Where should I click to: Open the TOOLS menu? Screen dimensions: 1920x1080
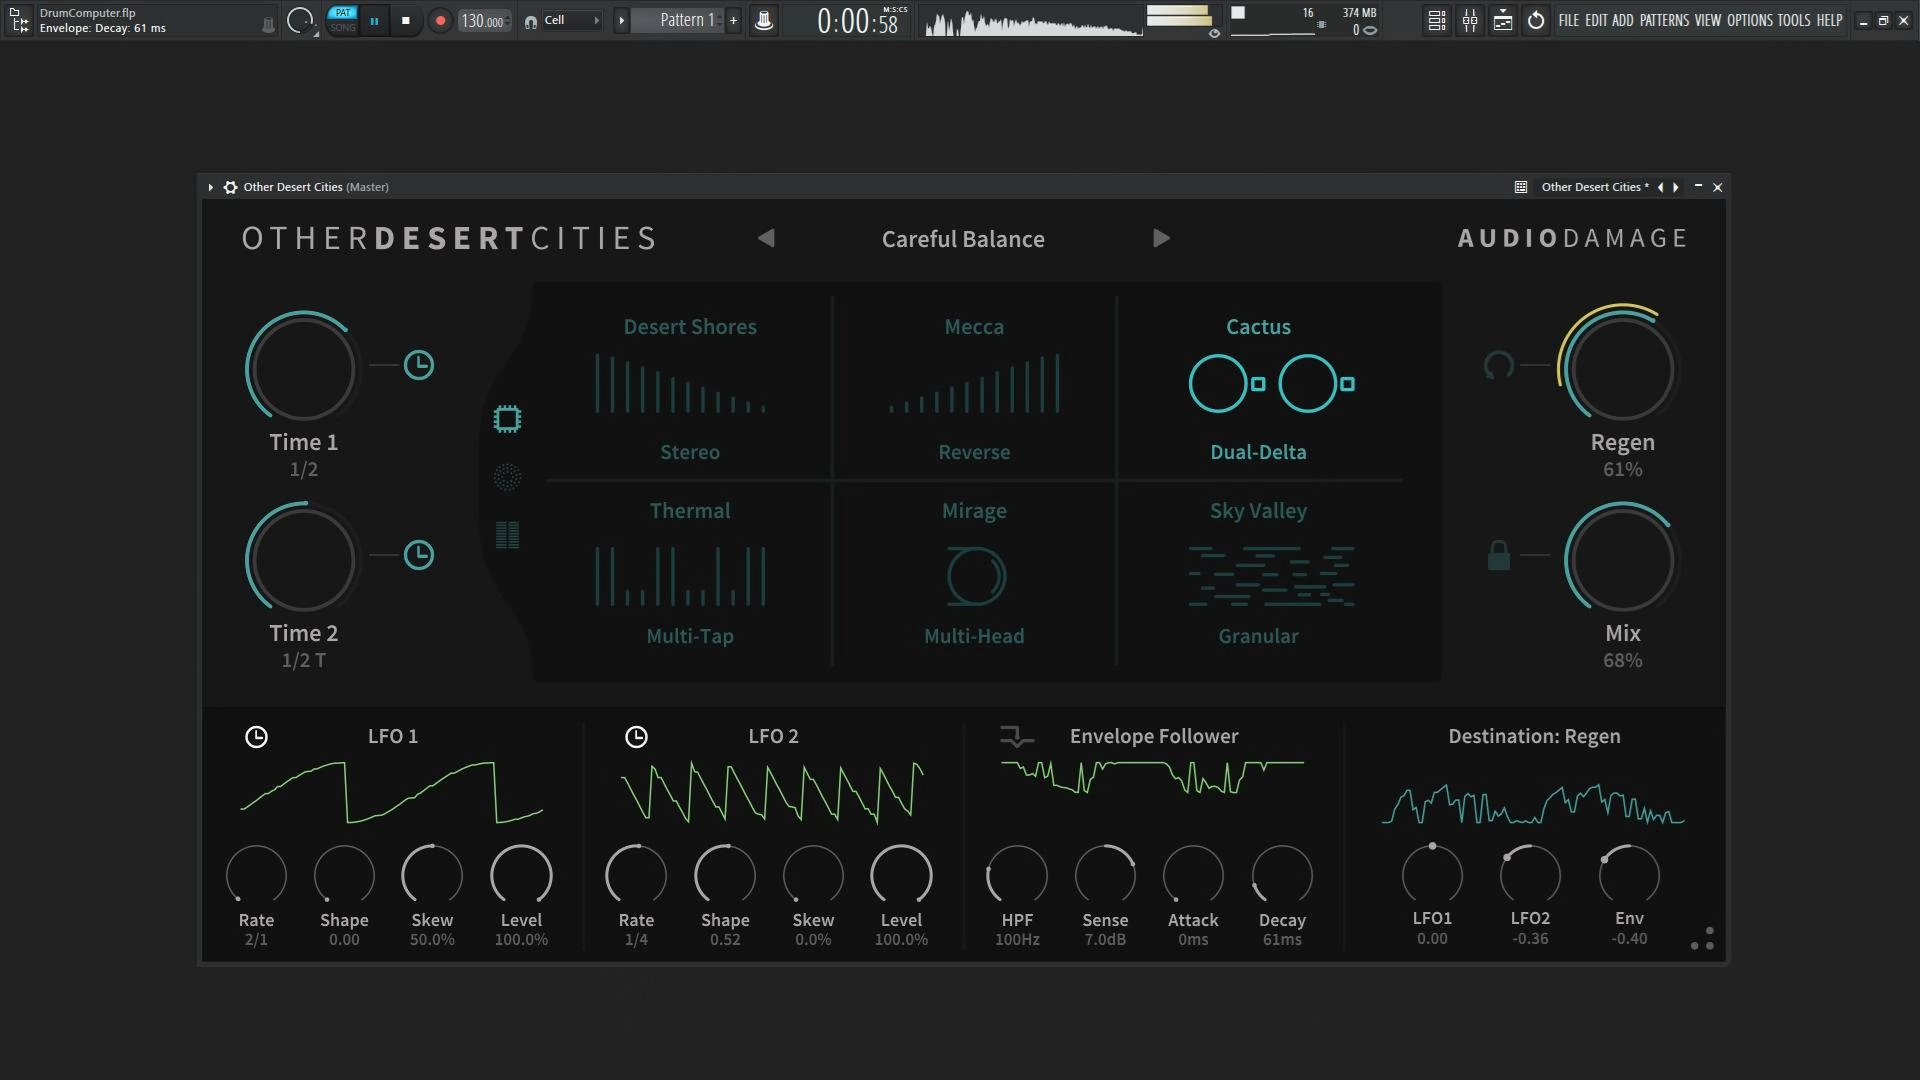click(x=1794, y=20)
